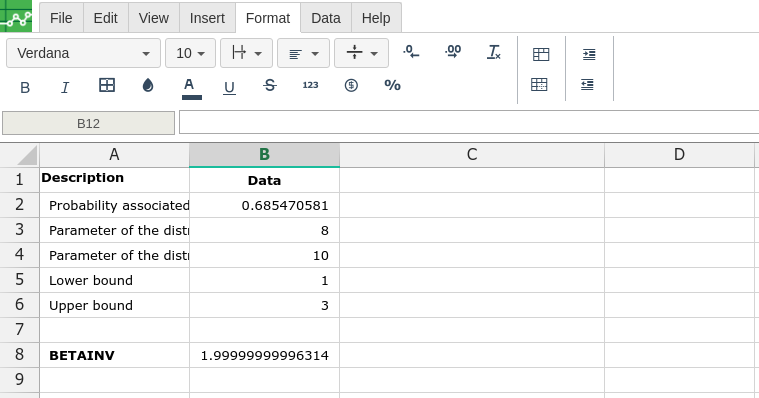Apply percent number format
Viewport: 759px width, 398px height.
point(393,86)
